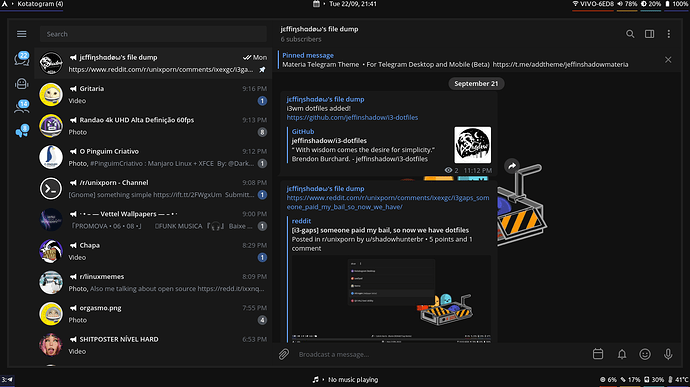Click the unread badge 4 on orgasmo.png
690x387 pixels.
(262, 320)
